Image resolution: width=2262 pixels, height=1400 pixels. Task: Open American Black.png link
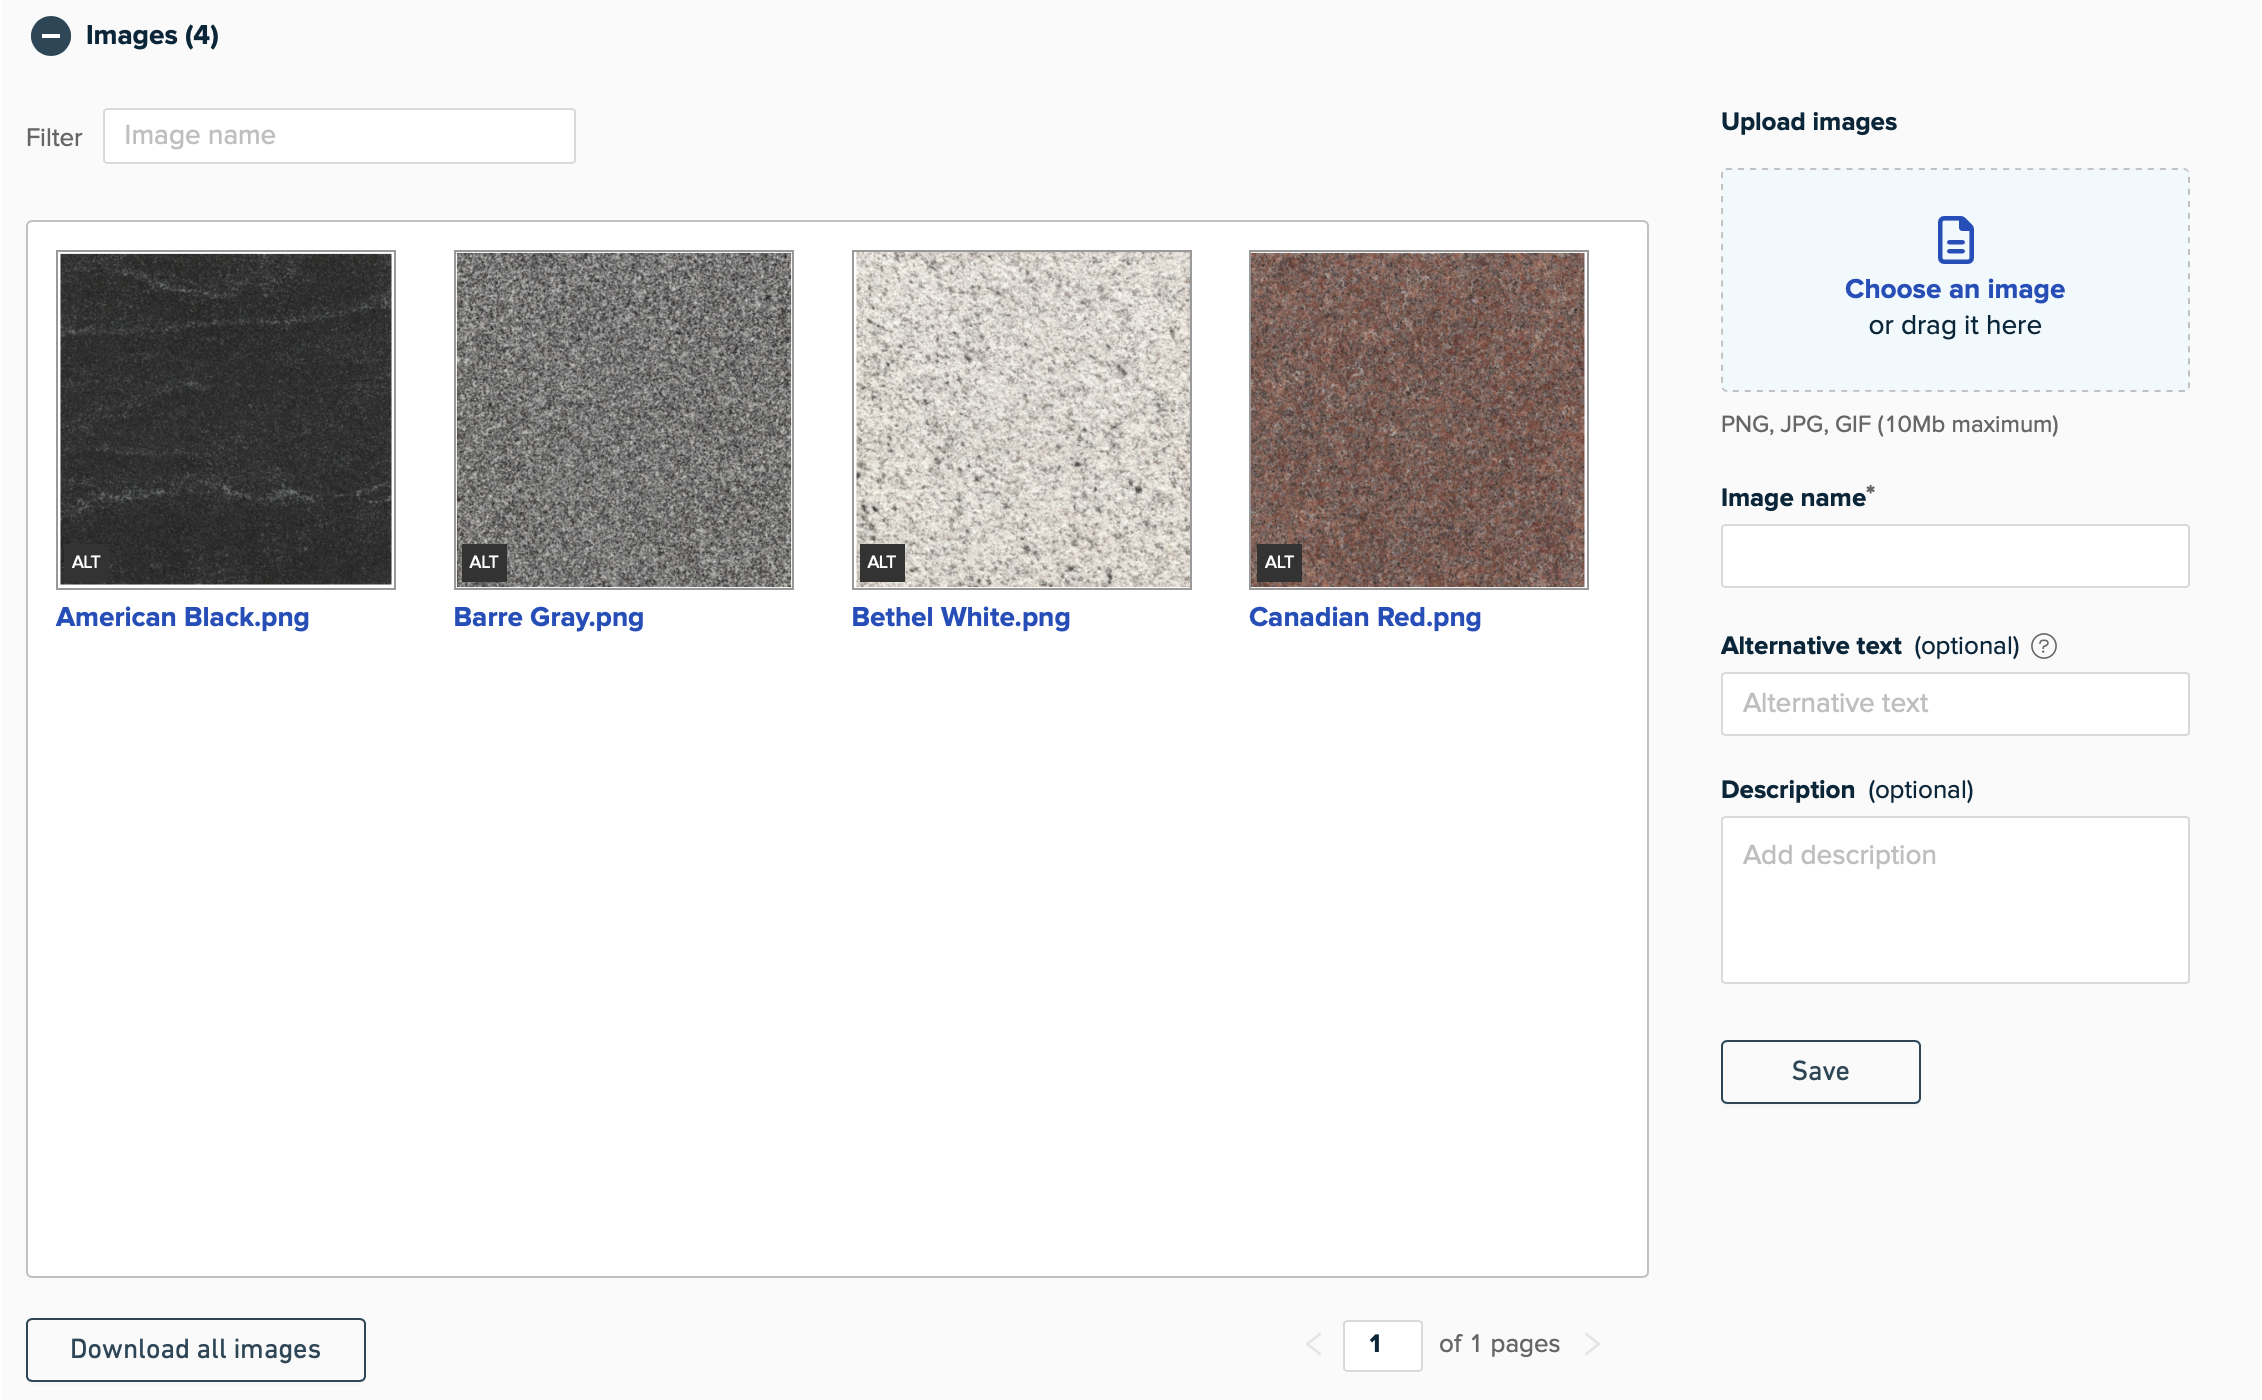click(x=183, y=617)
